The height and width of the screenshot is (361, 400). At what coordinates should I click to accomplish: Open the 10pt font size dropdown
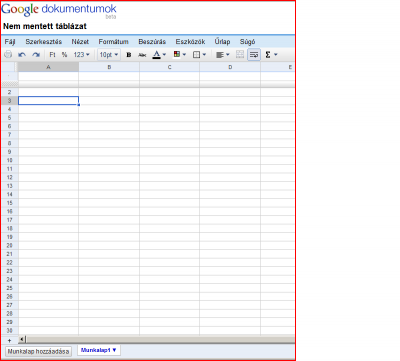point(109,55)
